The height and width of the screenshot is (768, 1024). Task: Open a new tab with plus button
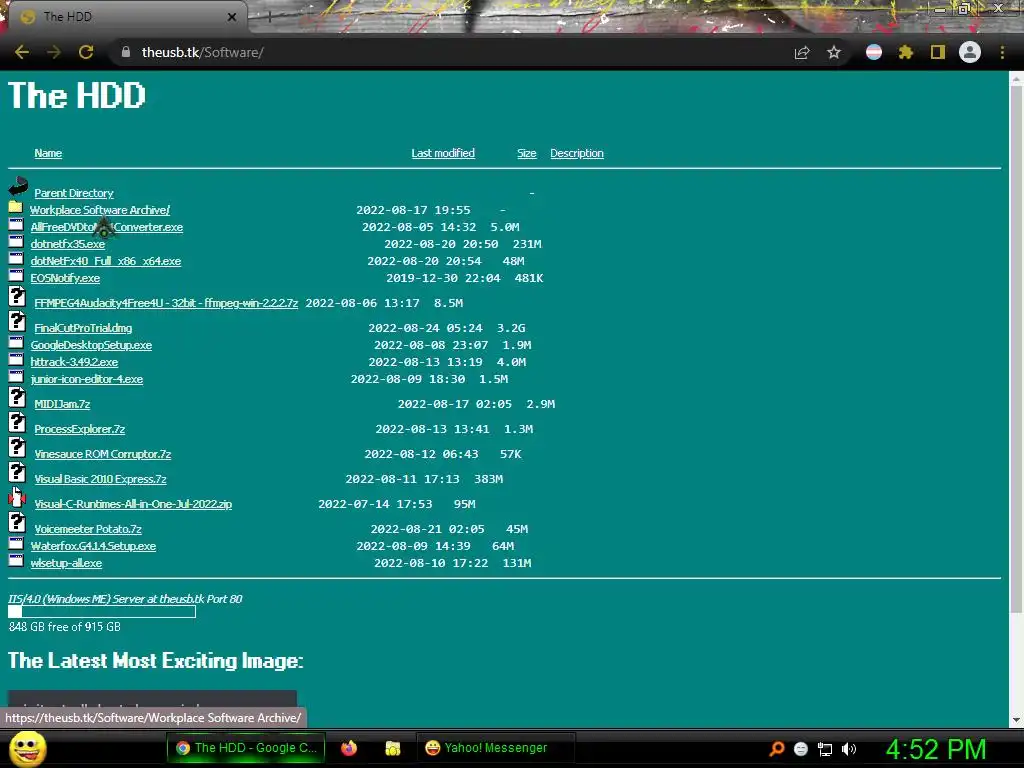point(269,18)
